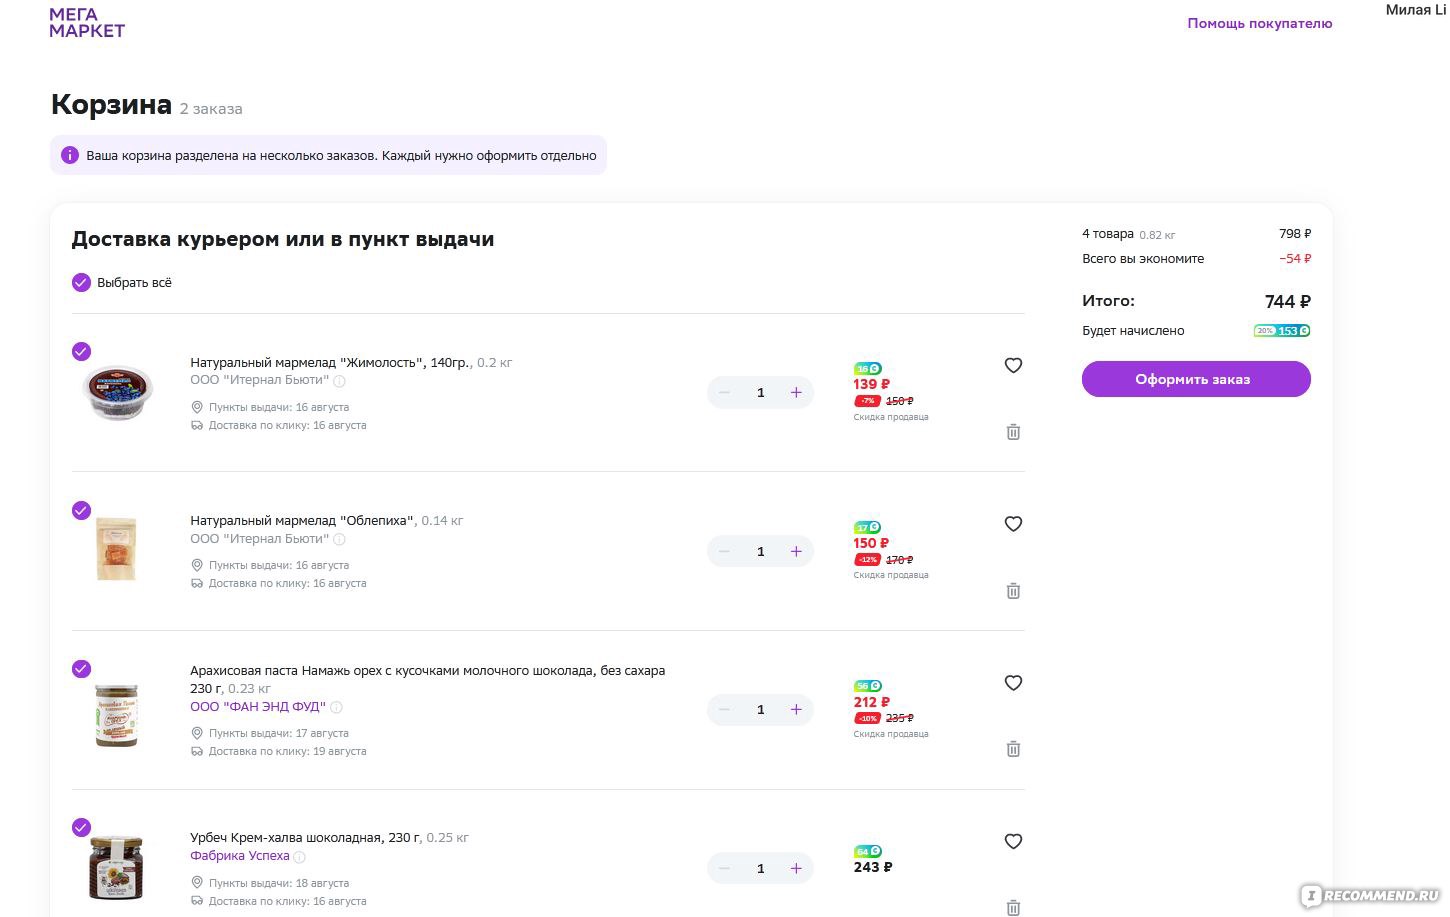Screen dimensions: 1450x917
Task: Uncheck the Жимолость marmalade item checkbox
Action: tap(81, 351)
